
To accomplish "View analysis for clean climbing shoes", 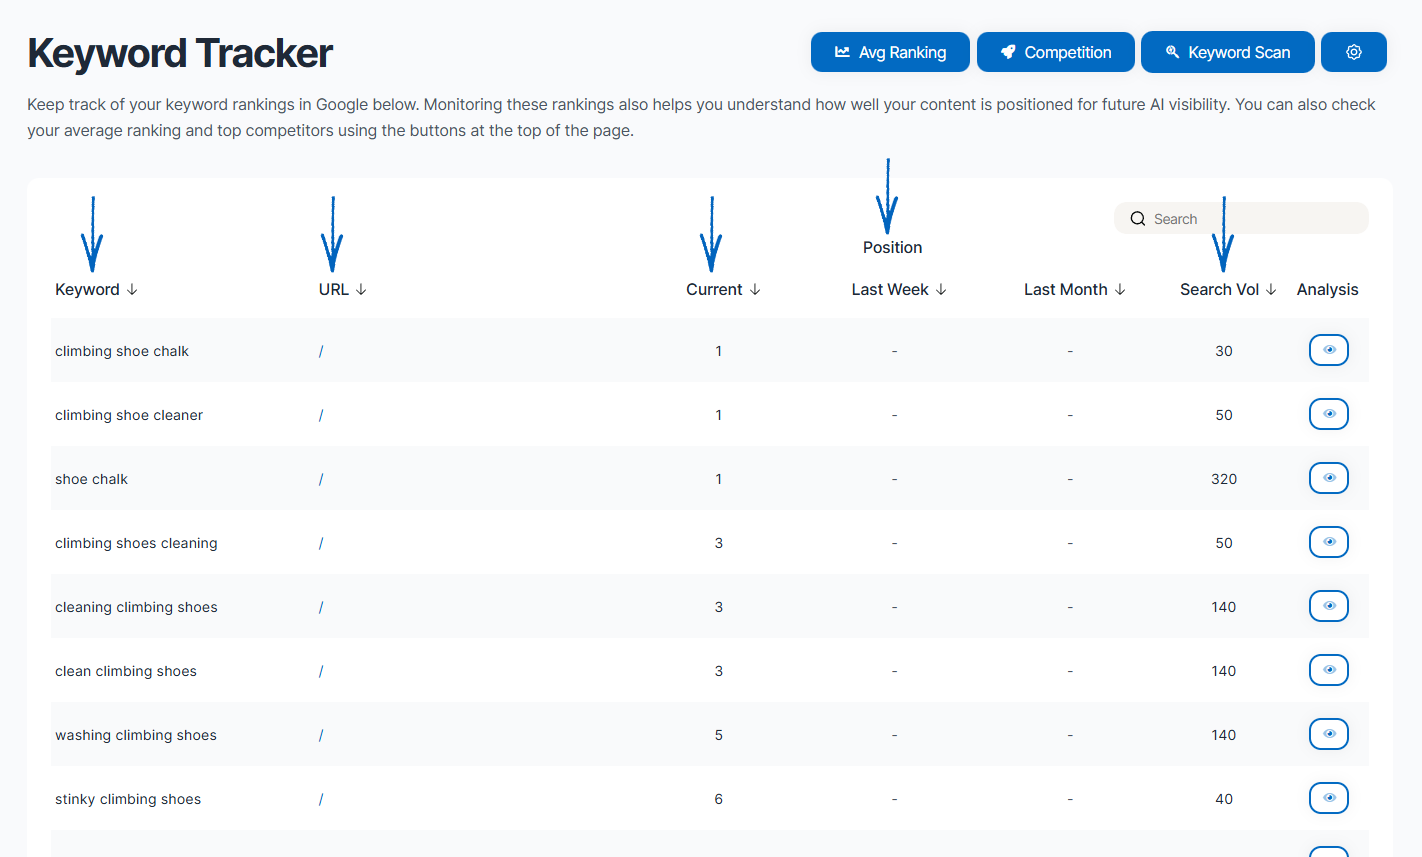I will point(1329,670).
